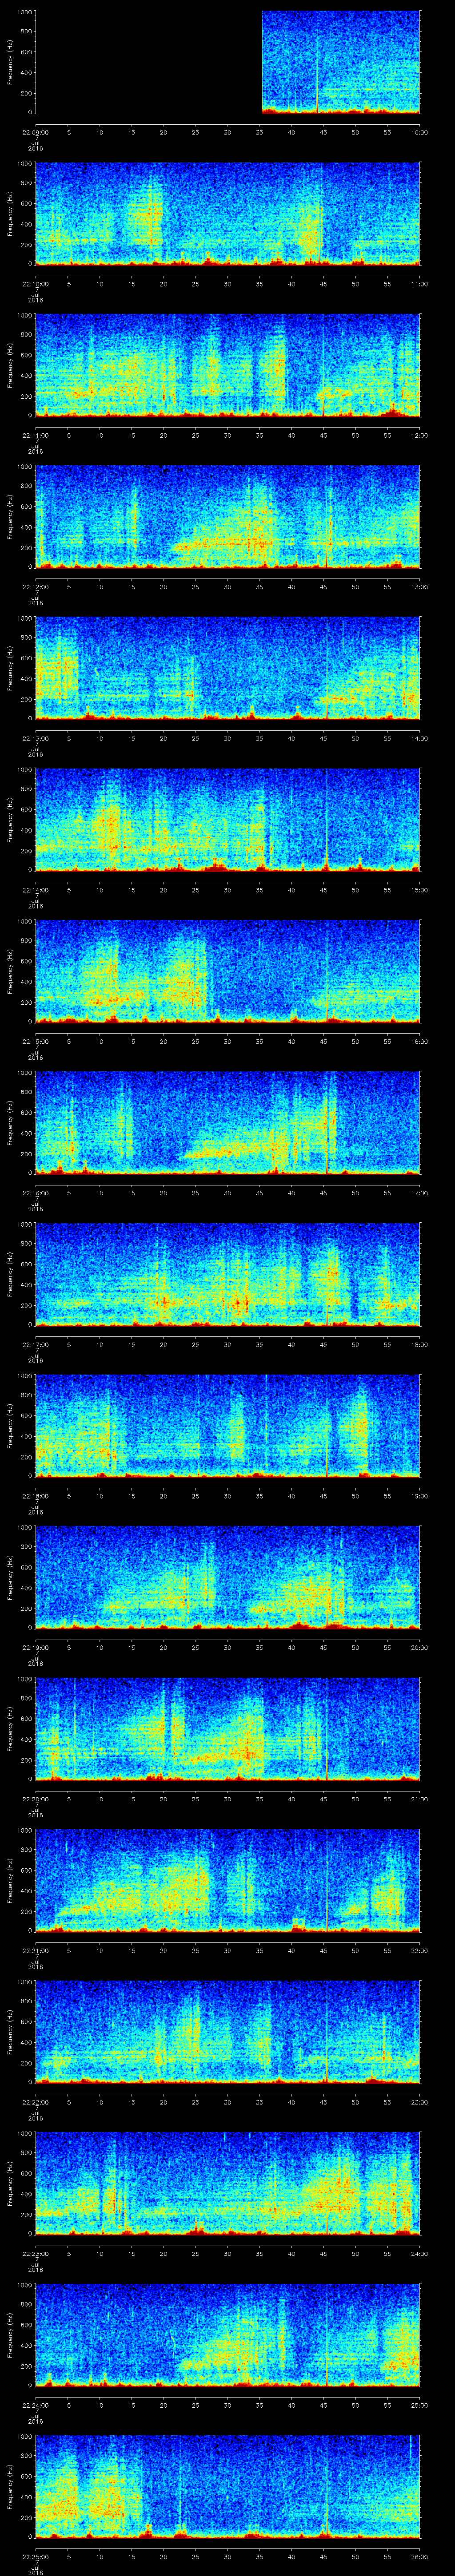Click the 22:09:00 start time label
Screen dimensions: 455x2576
coord(35,132)
